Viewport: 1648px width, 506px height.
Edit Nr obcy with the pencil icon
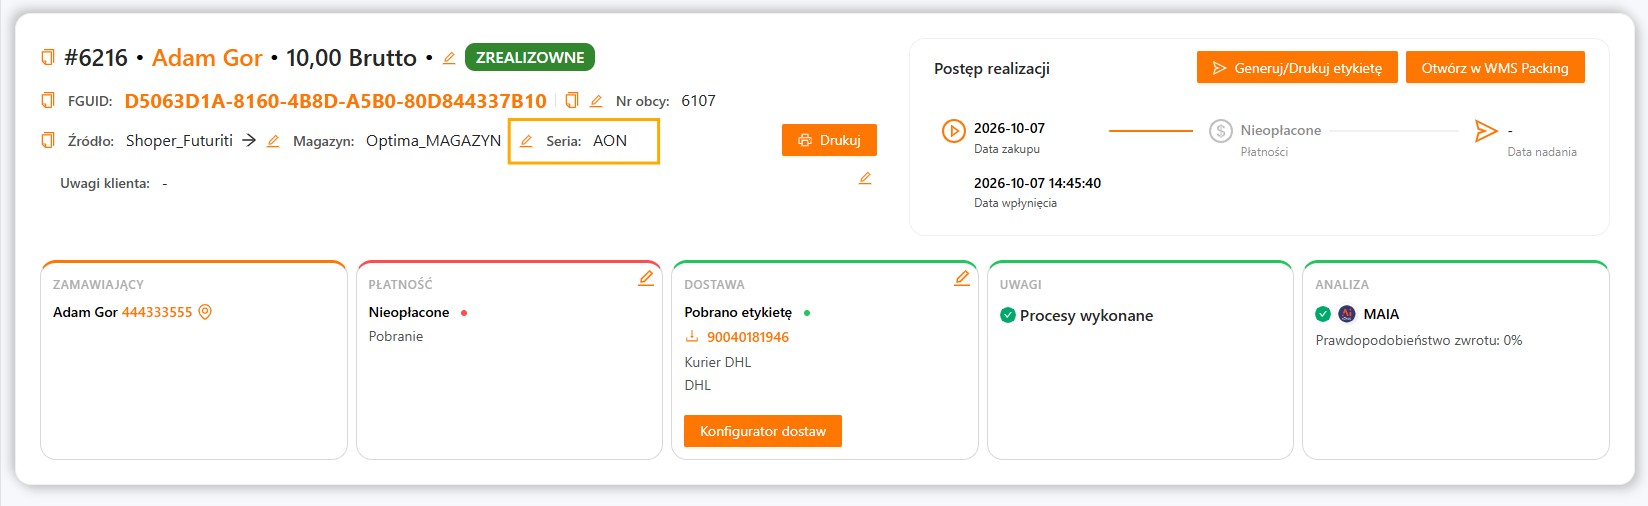click(596, 101)
